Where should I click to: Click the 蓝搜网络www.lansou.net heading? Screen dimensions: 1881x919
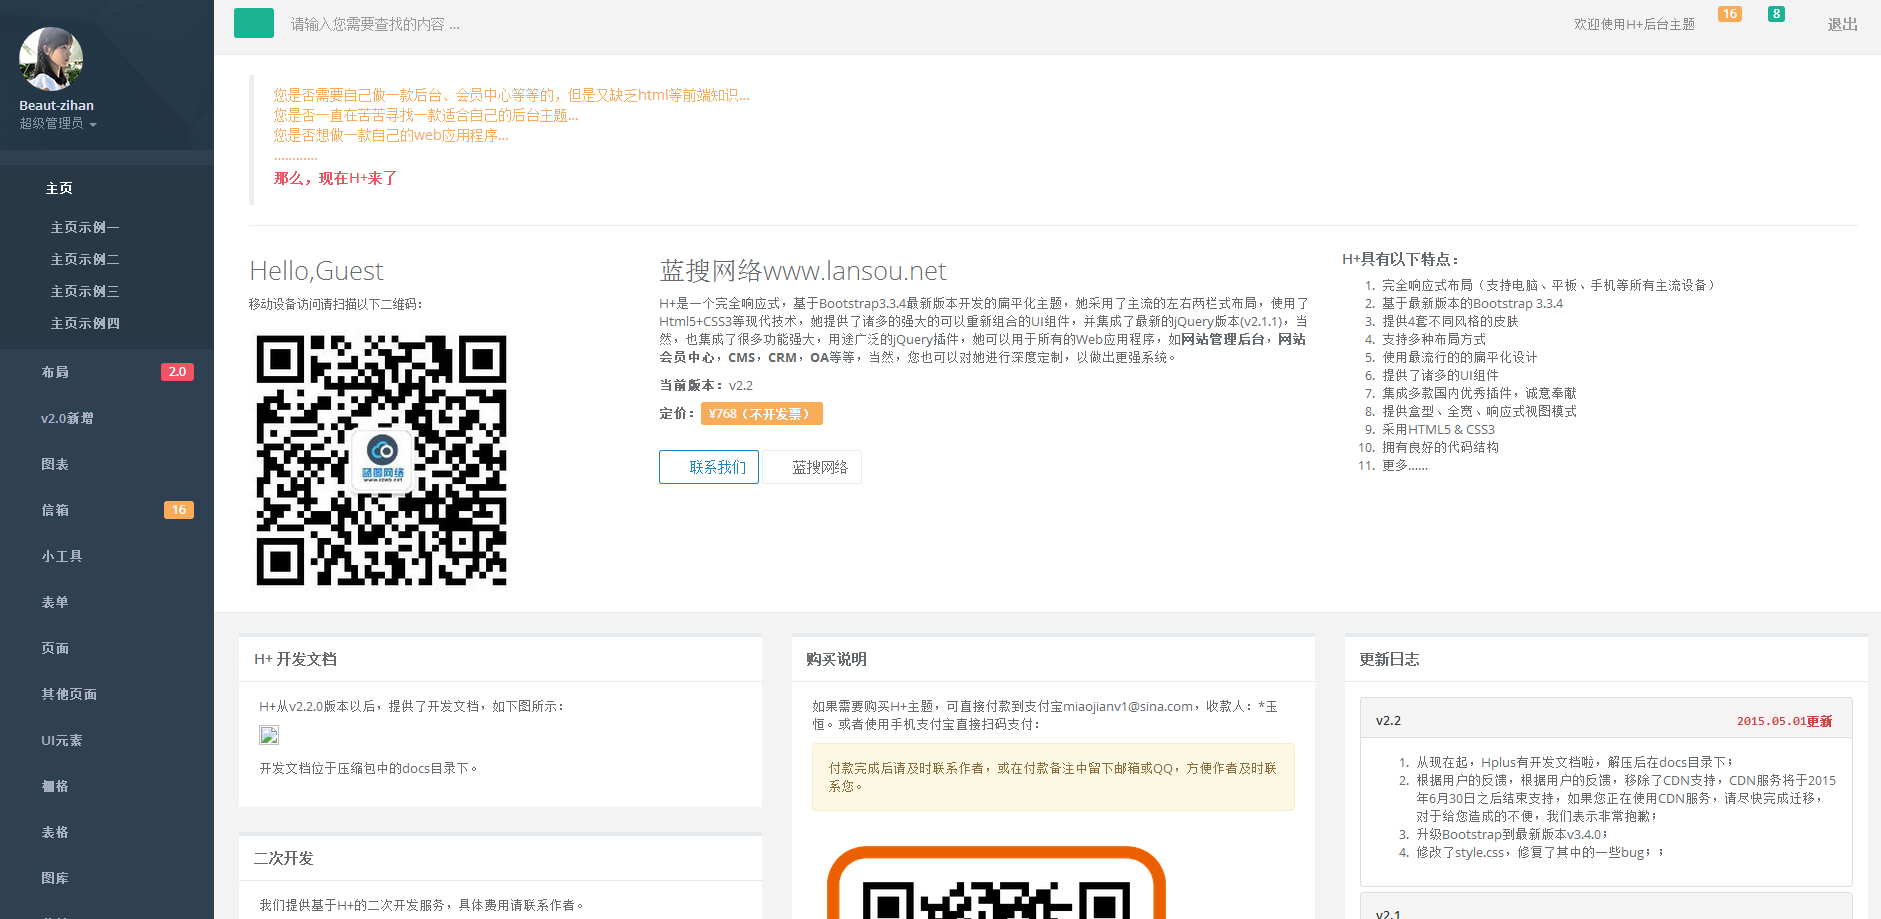tap(803, 271)
